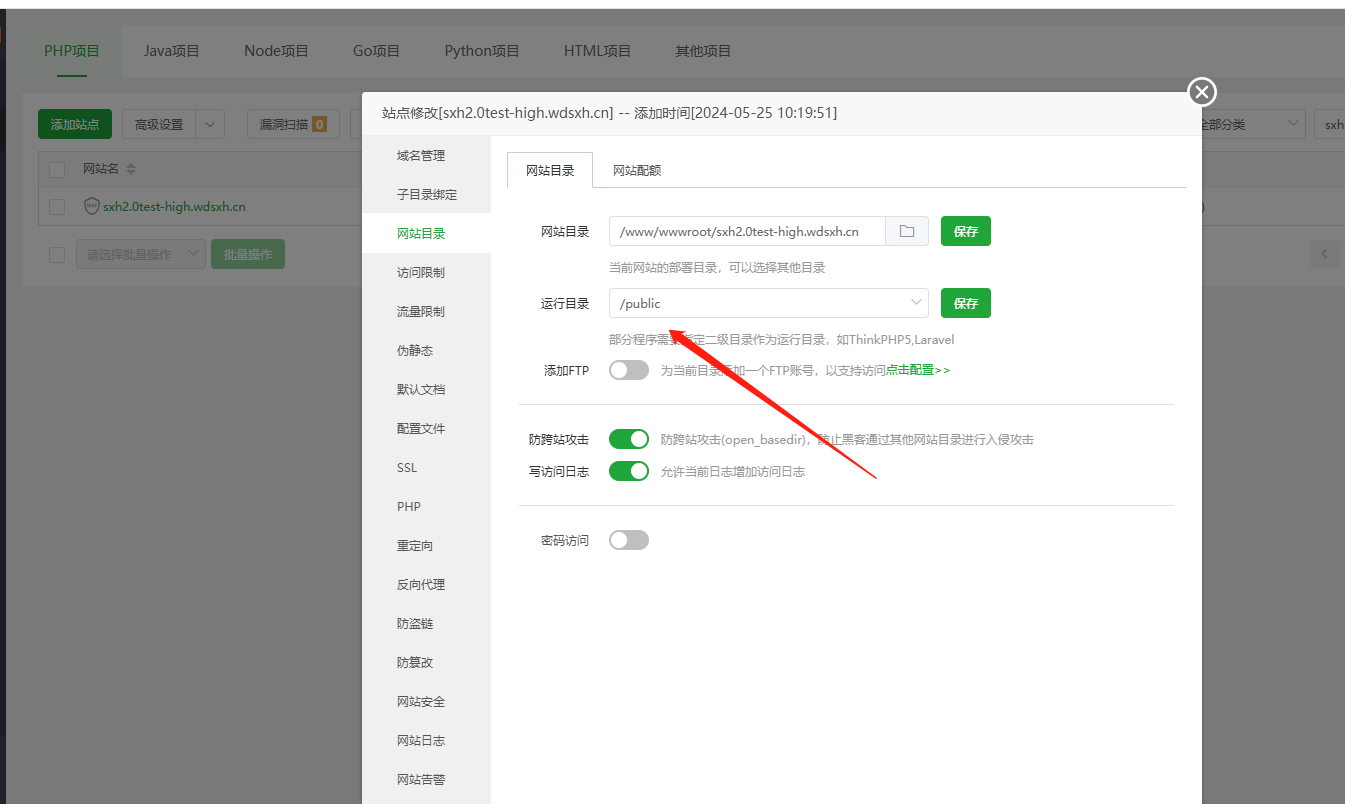
Task: Click the website directory path input field
Action: pos(747,231)
